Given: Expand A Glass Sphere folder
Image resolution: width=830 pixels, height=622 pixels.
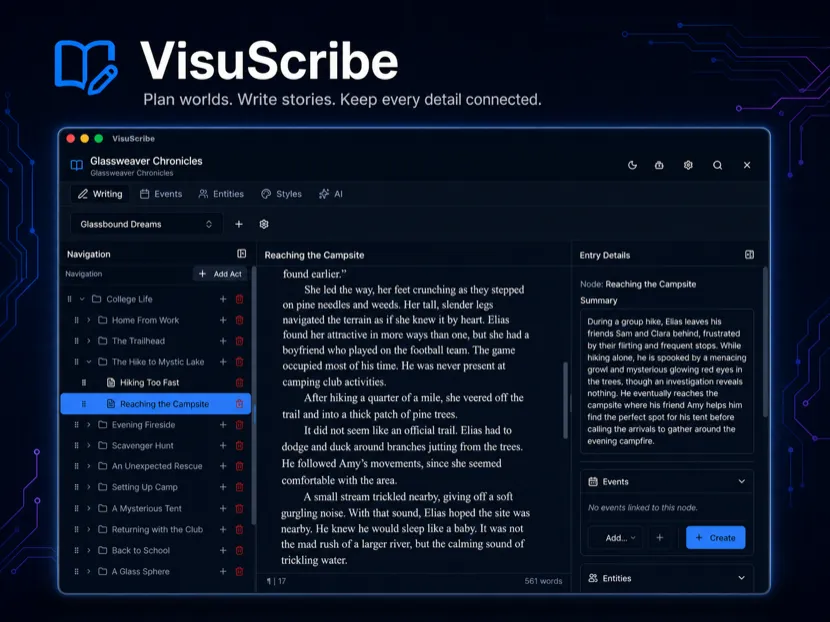Looking at the screenshot, I should point(88,571).
